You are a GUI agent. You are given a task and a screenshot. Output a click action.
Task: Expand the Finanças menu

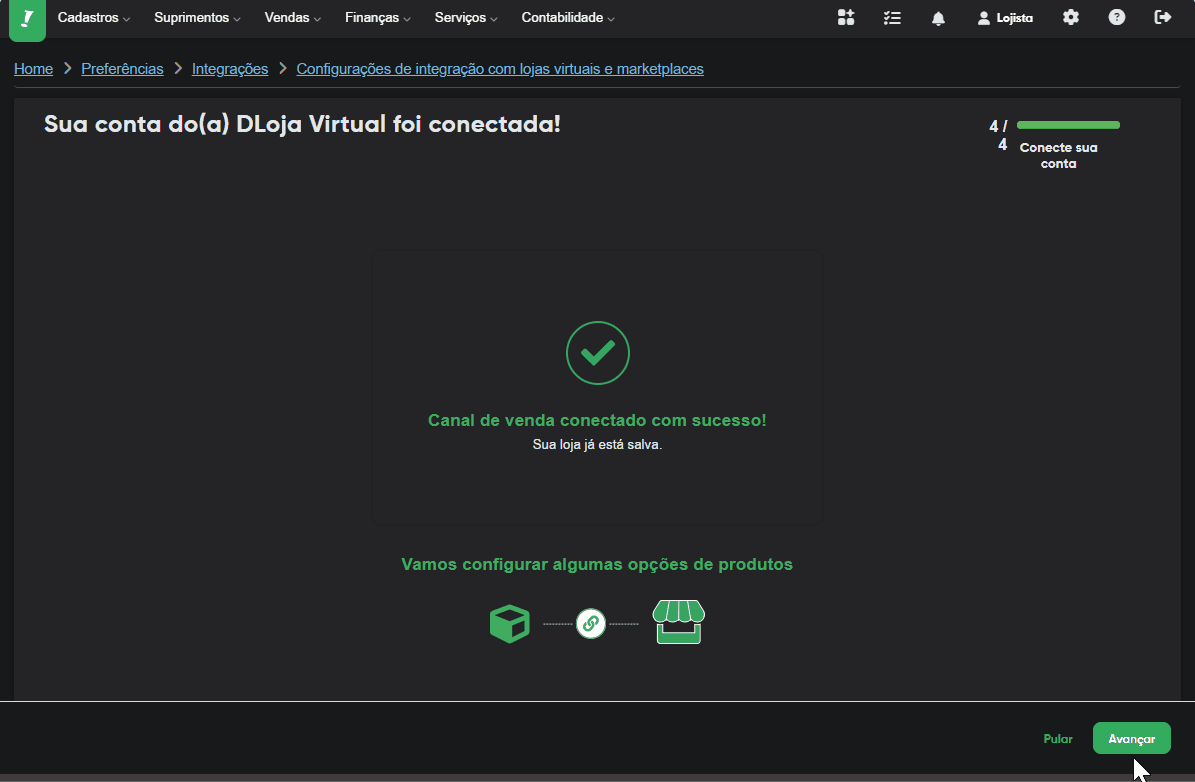378,18
